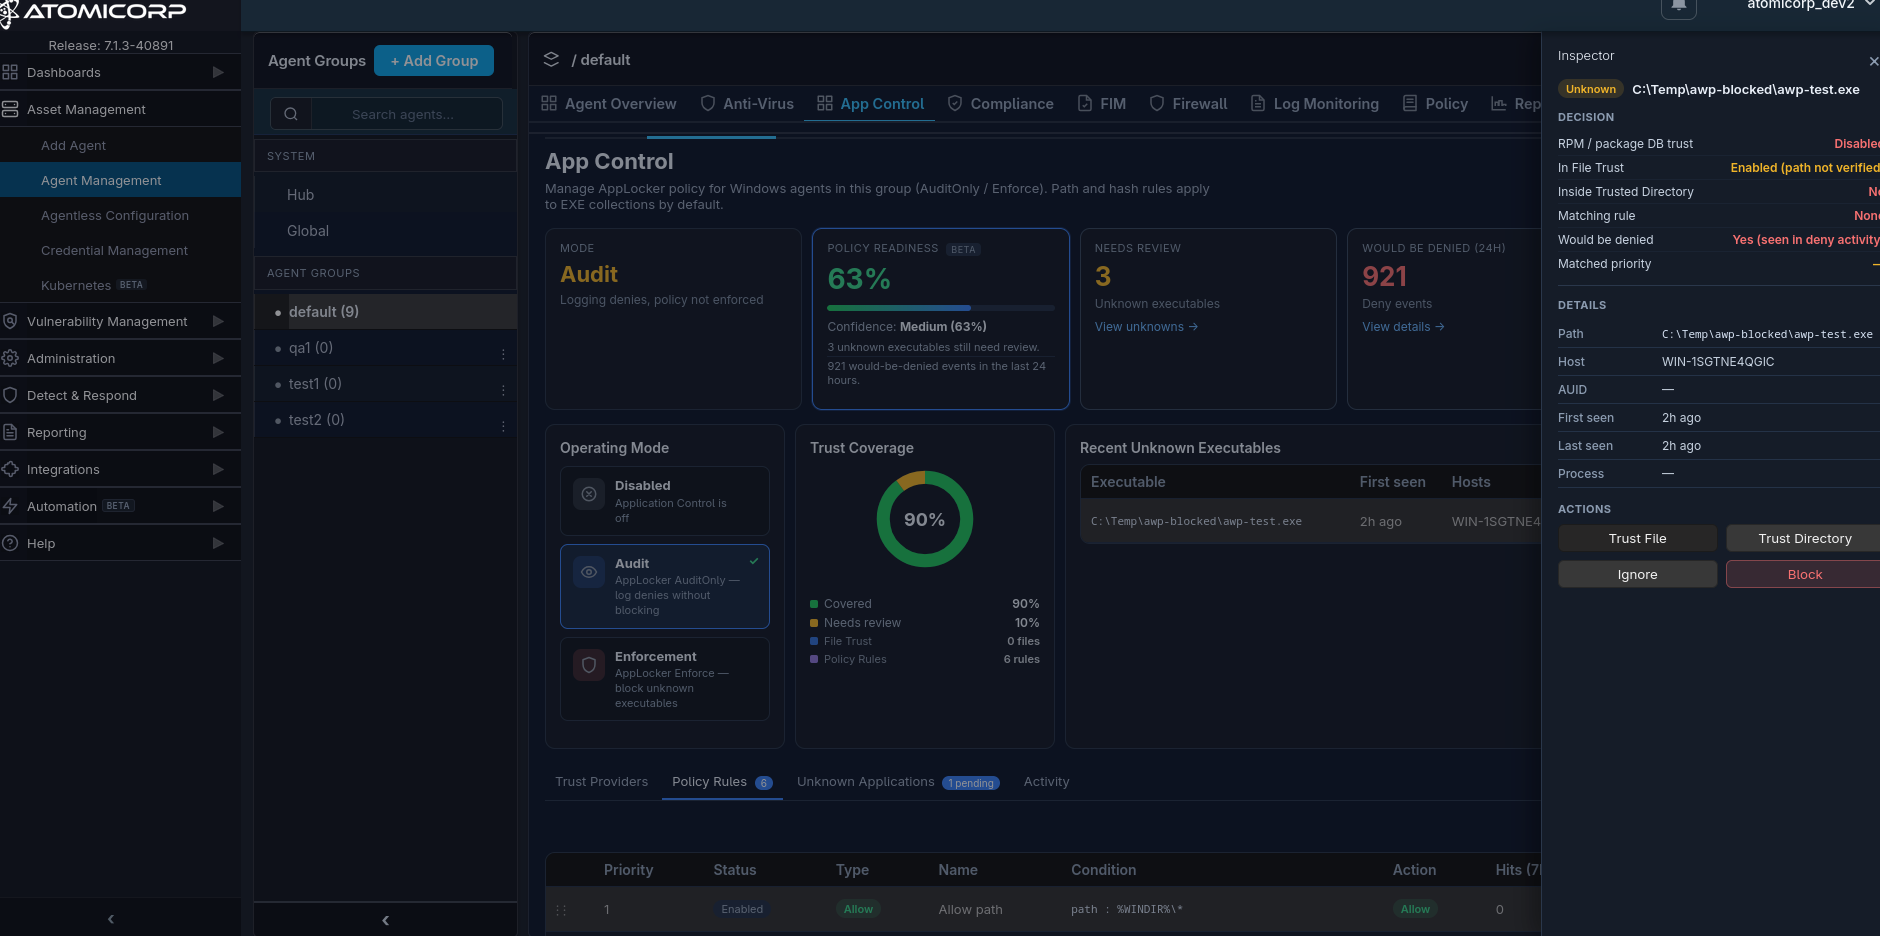1880x936 pixels.
Task: Expand the Automation menu arrow
Action: tap(218, 506)
